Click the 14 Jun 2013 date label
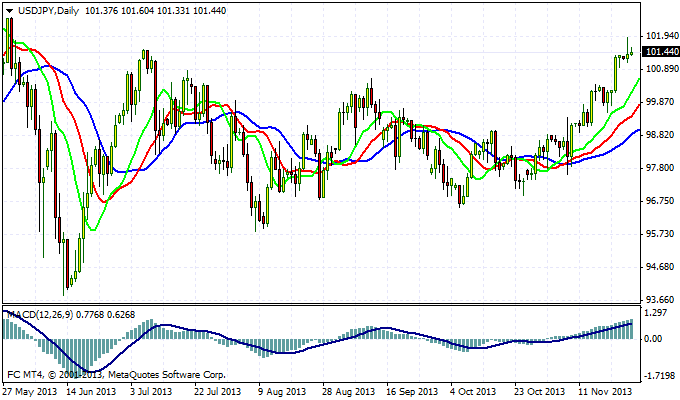The width and height of the screenshot is (680, 400). pyautogui.click(x=91, y=391)
